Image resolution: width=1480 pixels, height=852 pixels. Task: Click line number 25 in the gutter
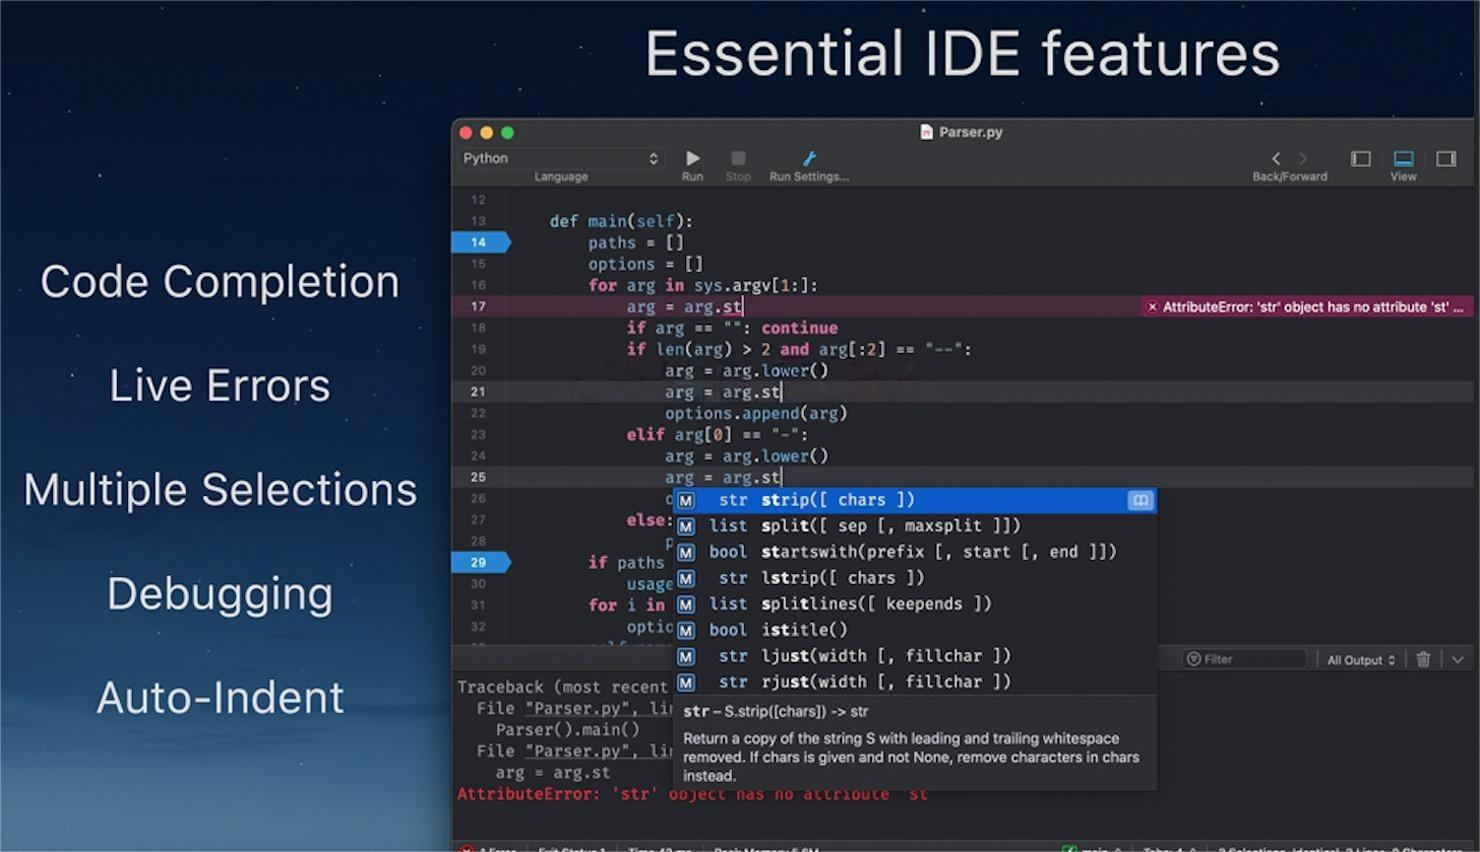(478, 477)
